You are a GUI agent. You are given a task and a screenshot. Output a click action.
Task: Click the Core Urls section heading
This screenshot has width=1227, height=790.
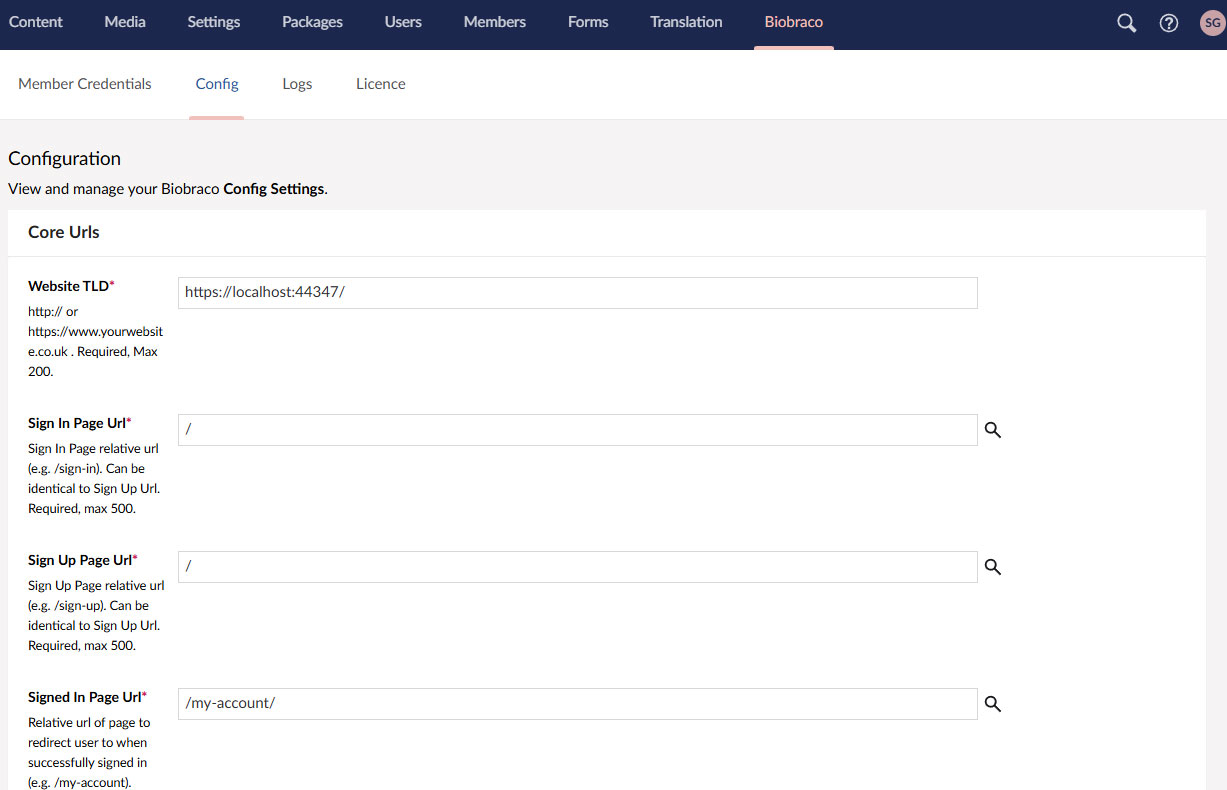pos(64,232)
